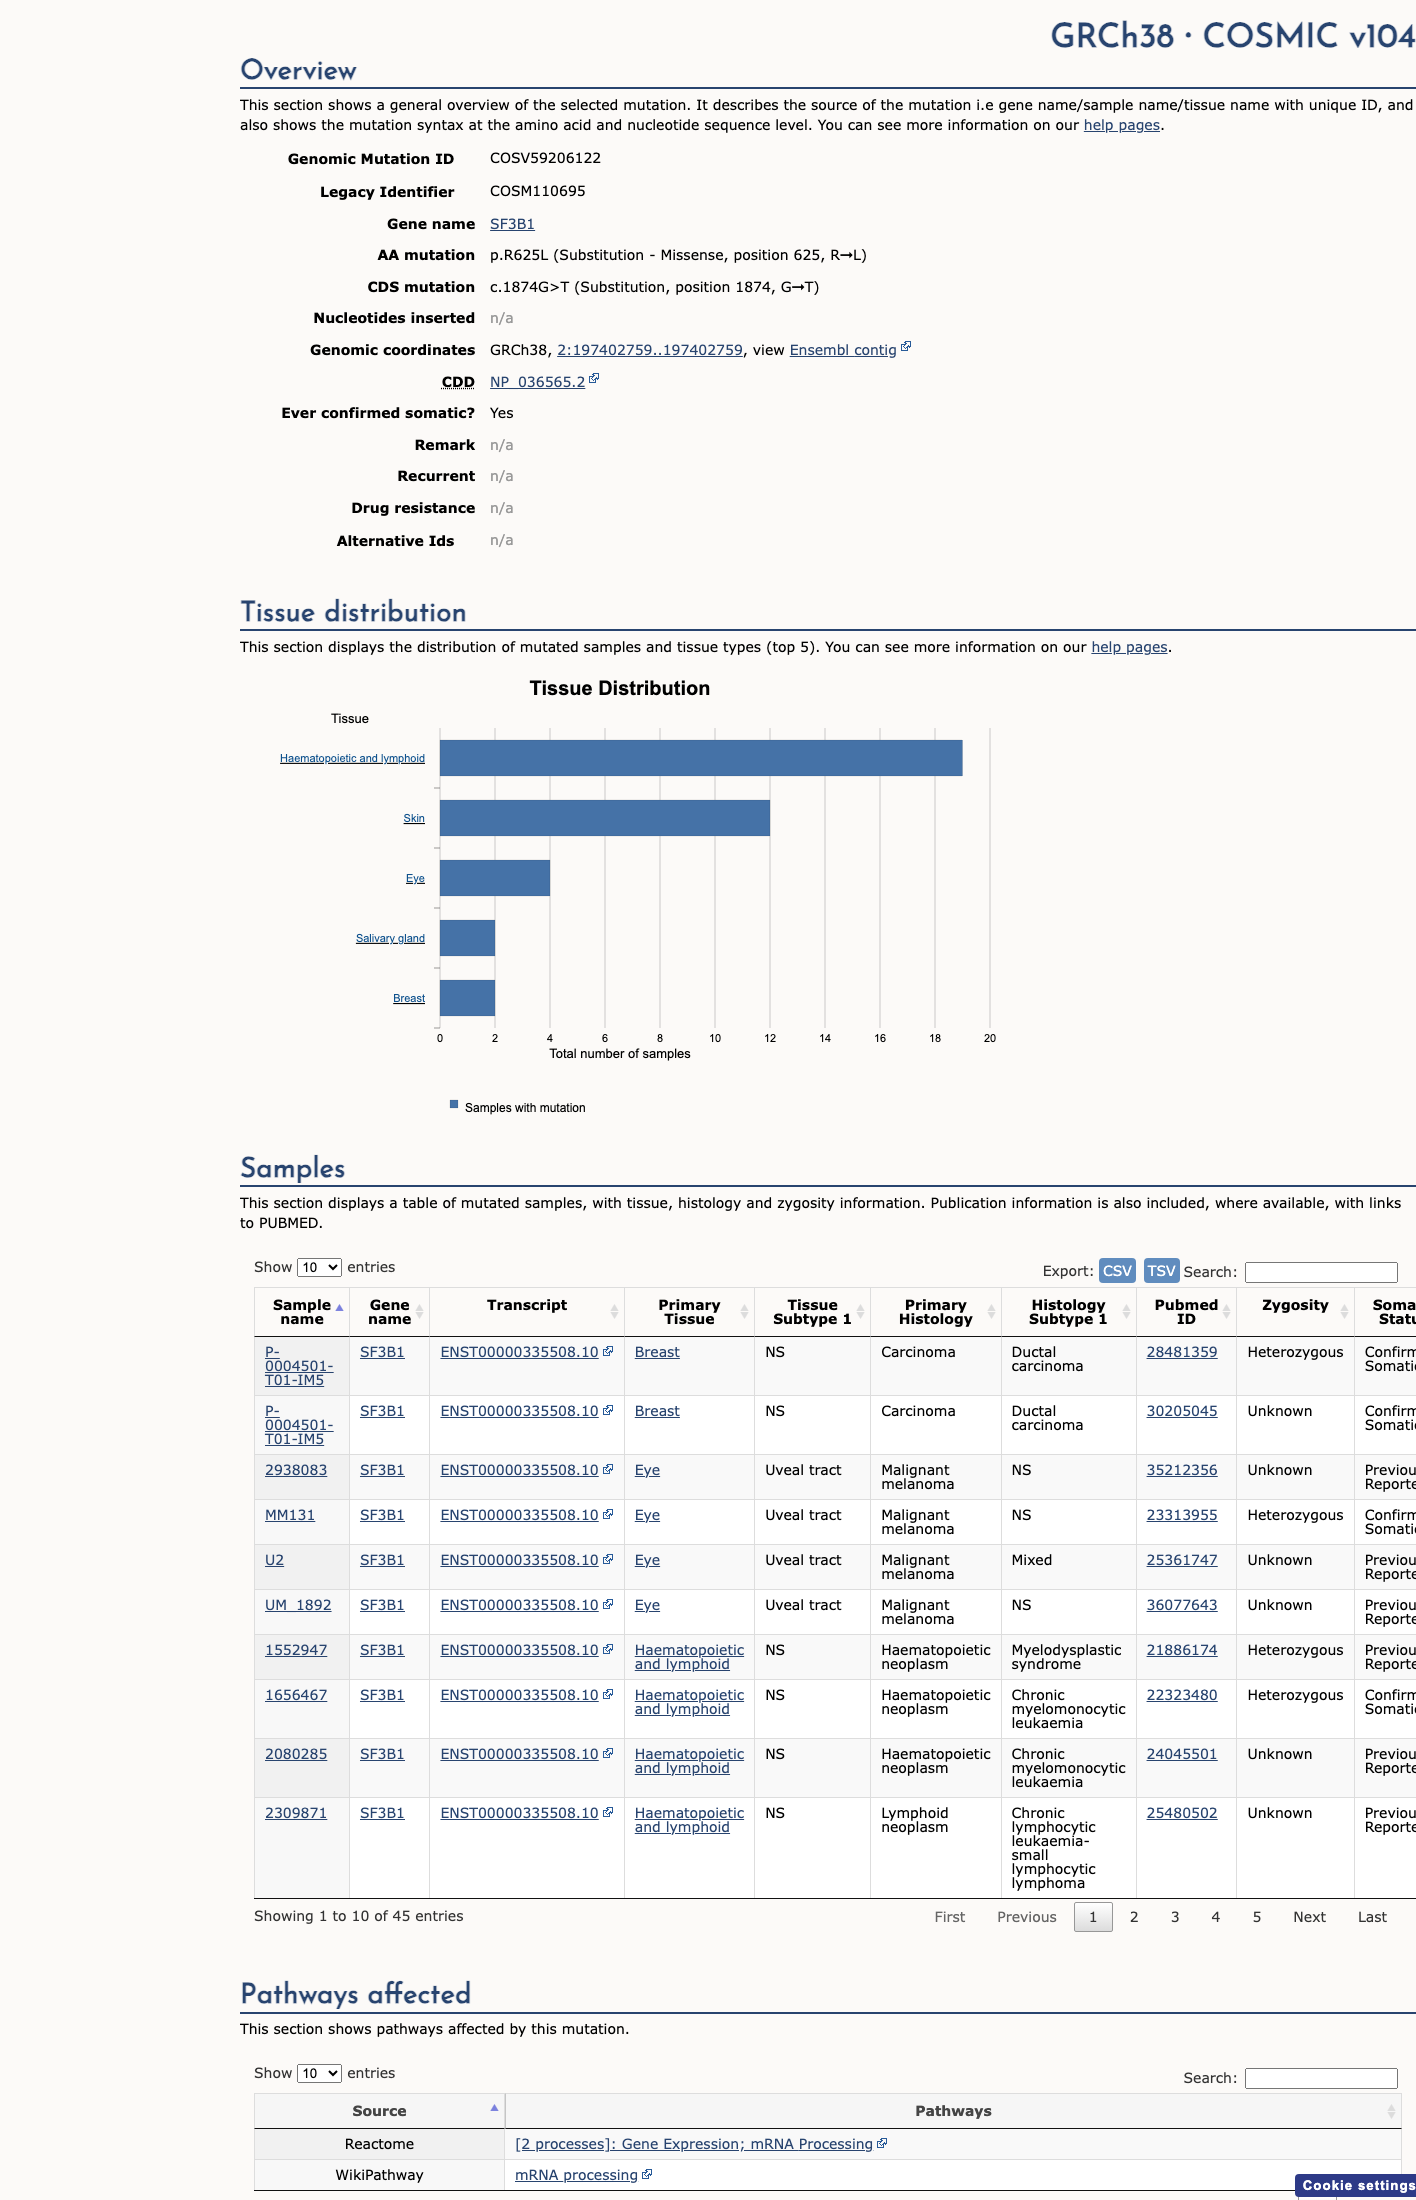Export the samples table as CSV
Viewport: 1416px width, 2200px height.
[1117, 1271]
